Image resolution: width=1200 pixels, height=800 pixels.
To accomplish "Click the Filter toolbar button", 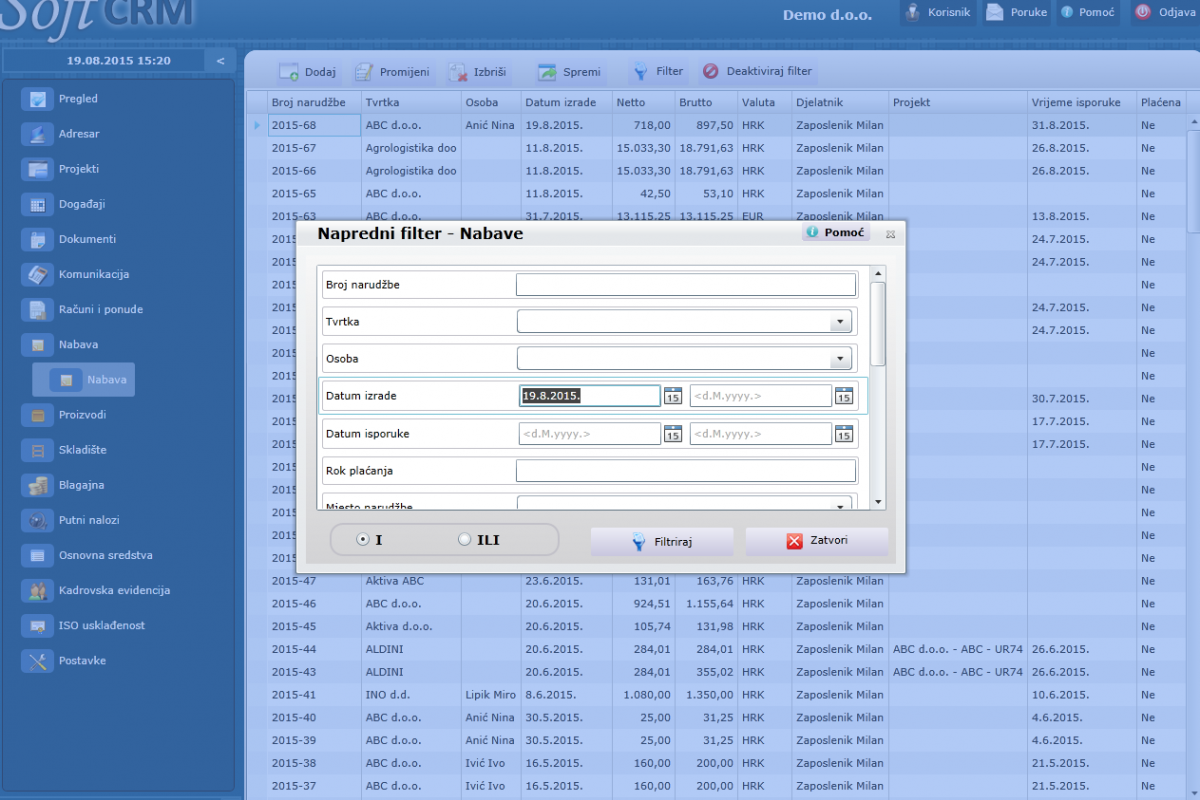I will (x=657, y=72).
